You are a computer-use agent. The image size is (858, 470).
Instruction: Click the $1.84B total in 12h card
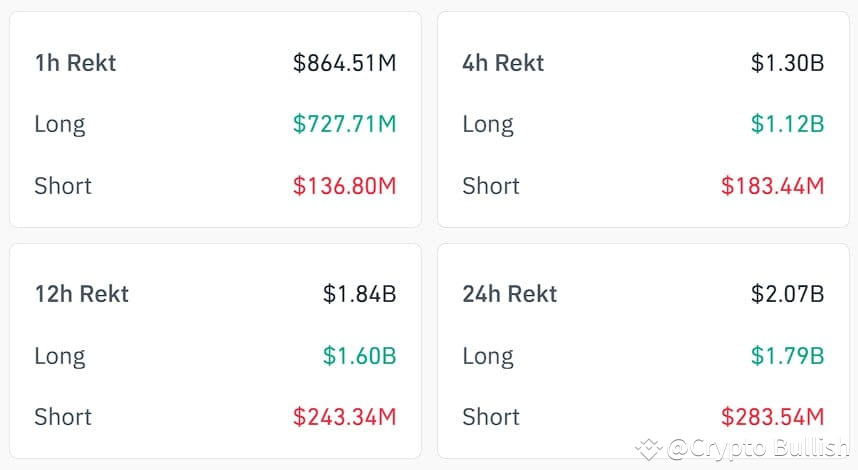[x=360, y=294]
